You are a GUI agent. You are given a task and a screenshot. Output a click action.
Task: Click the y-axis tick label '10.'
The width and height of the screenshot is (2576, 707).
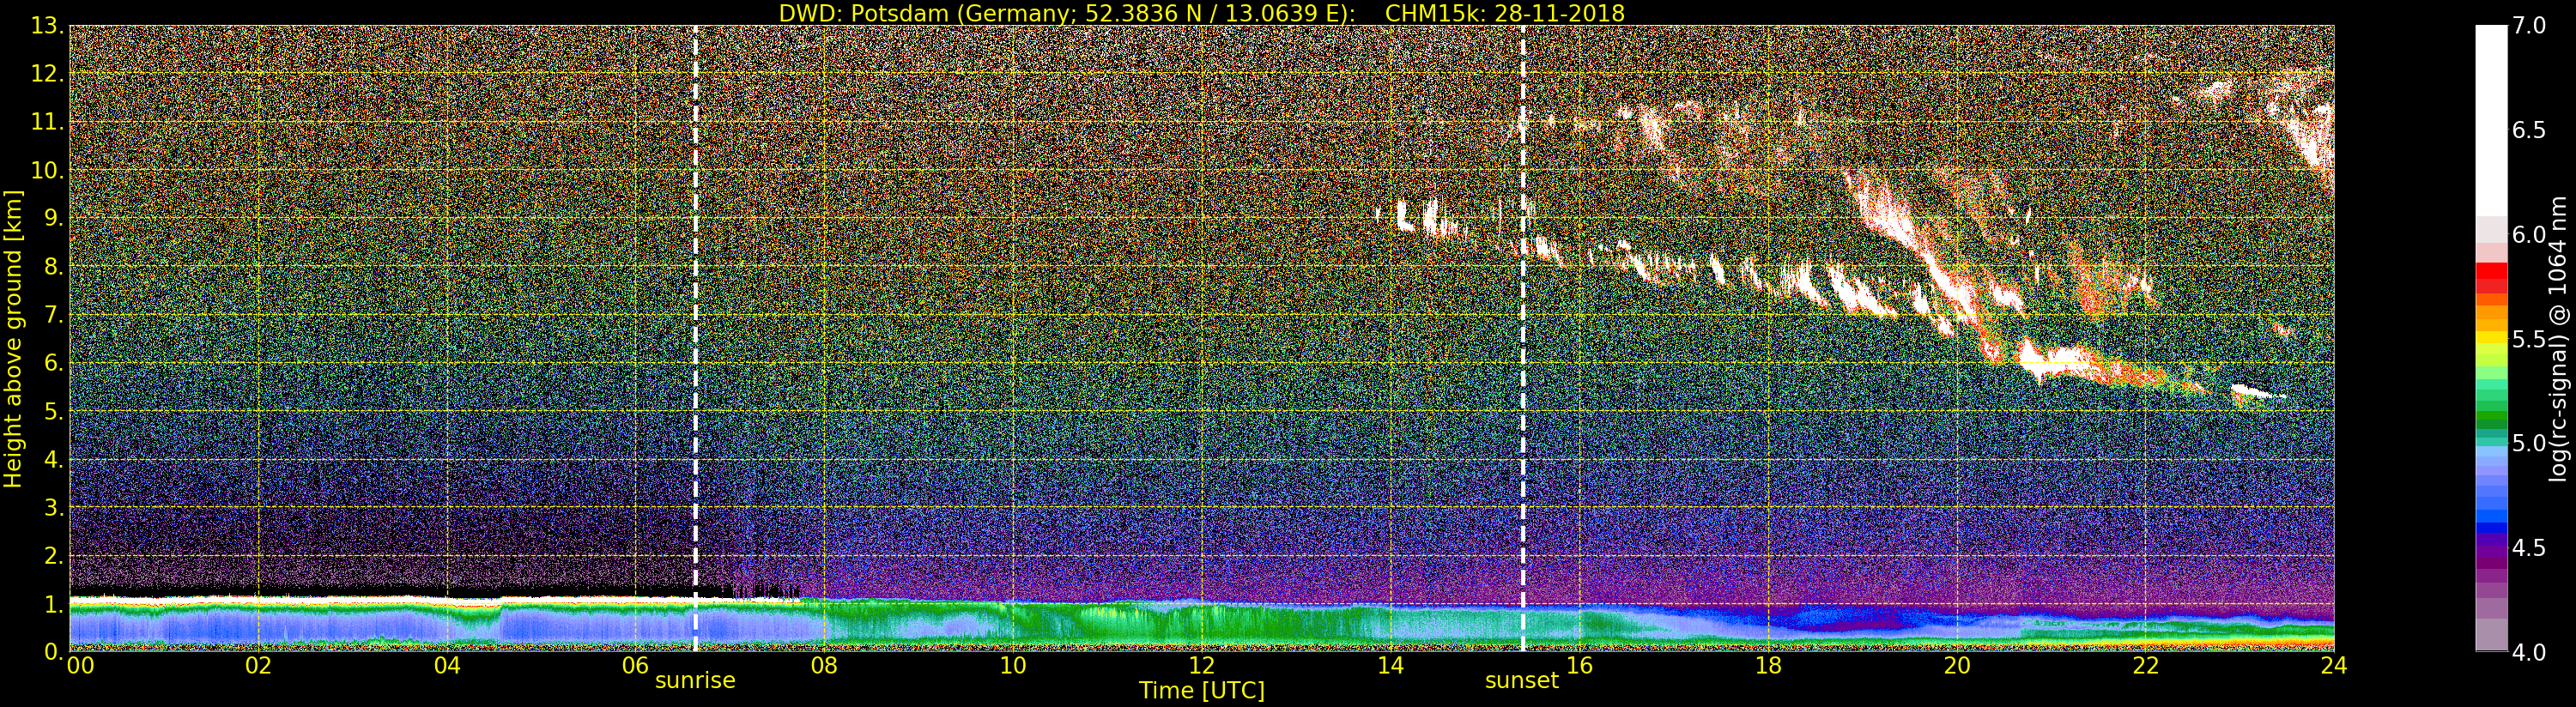pos(47,170)
